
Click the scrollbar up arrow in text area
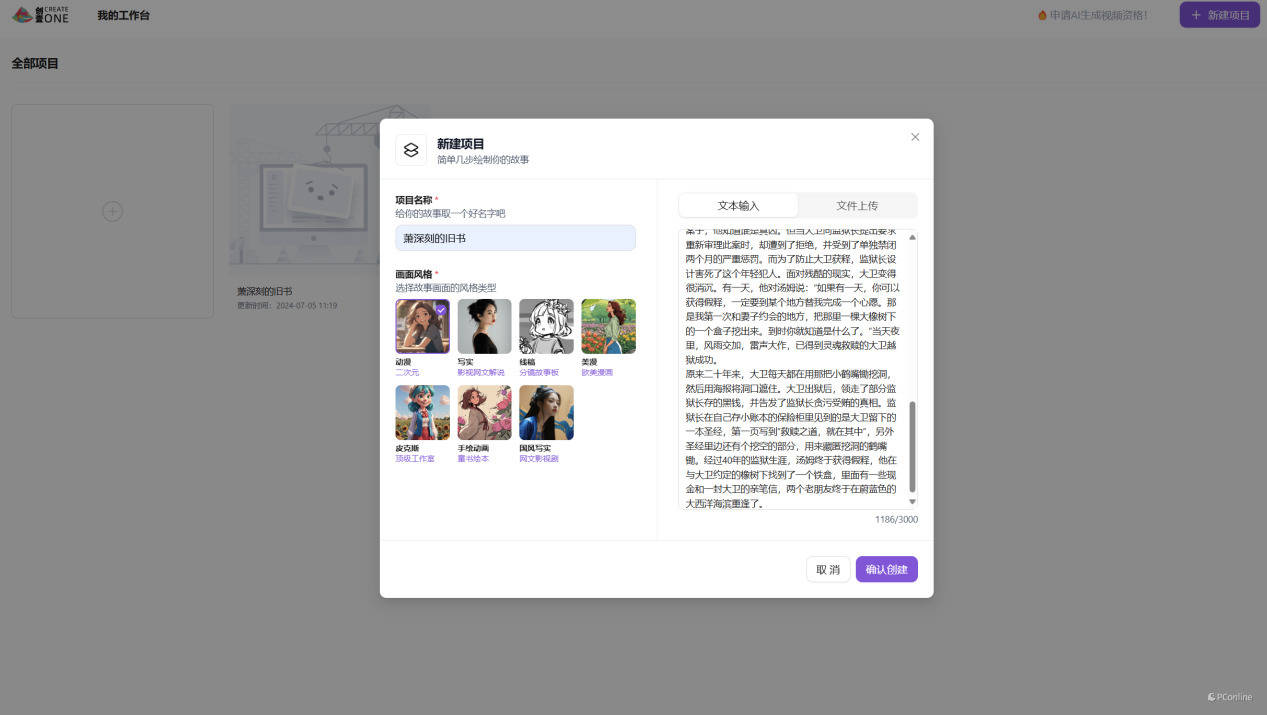[x=912, y=237]
